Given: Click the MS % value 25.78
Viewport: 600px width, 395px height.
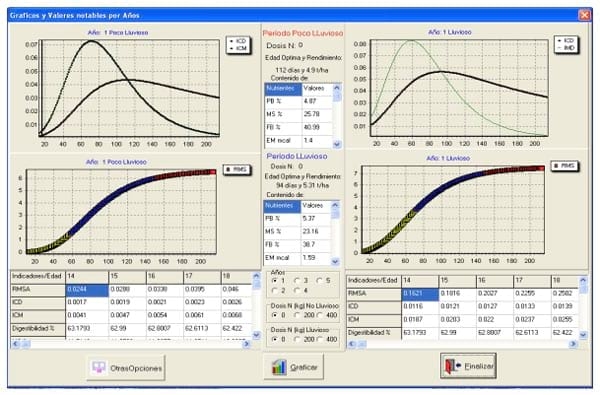Looking at the screenshot, I should click(317, 114).
